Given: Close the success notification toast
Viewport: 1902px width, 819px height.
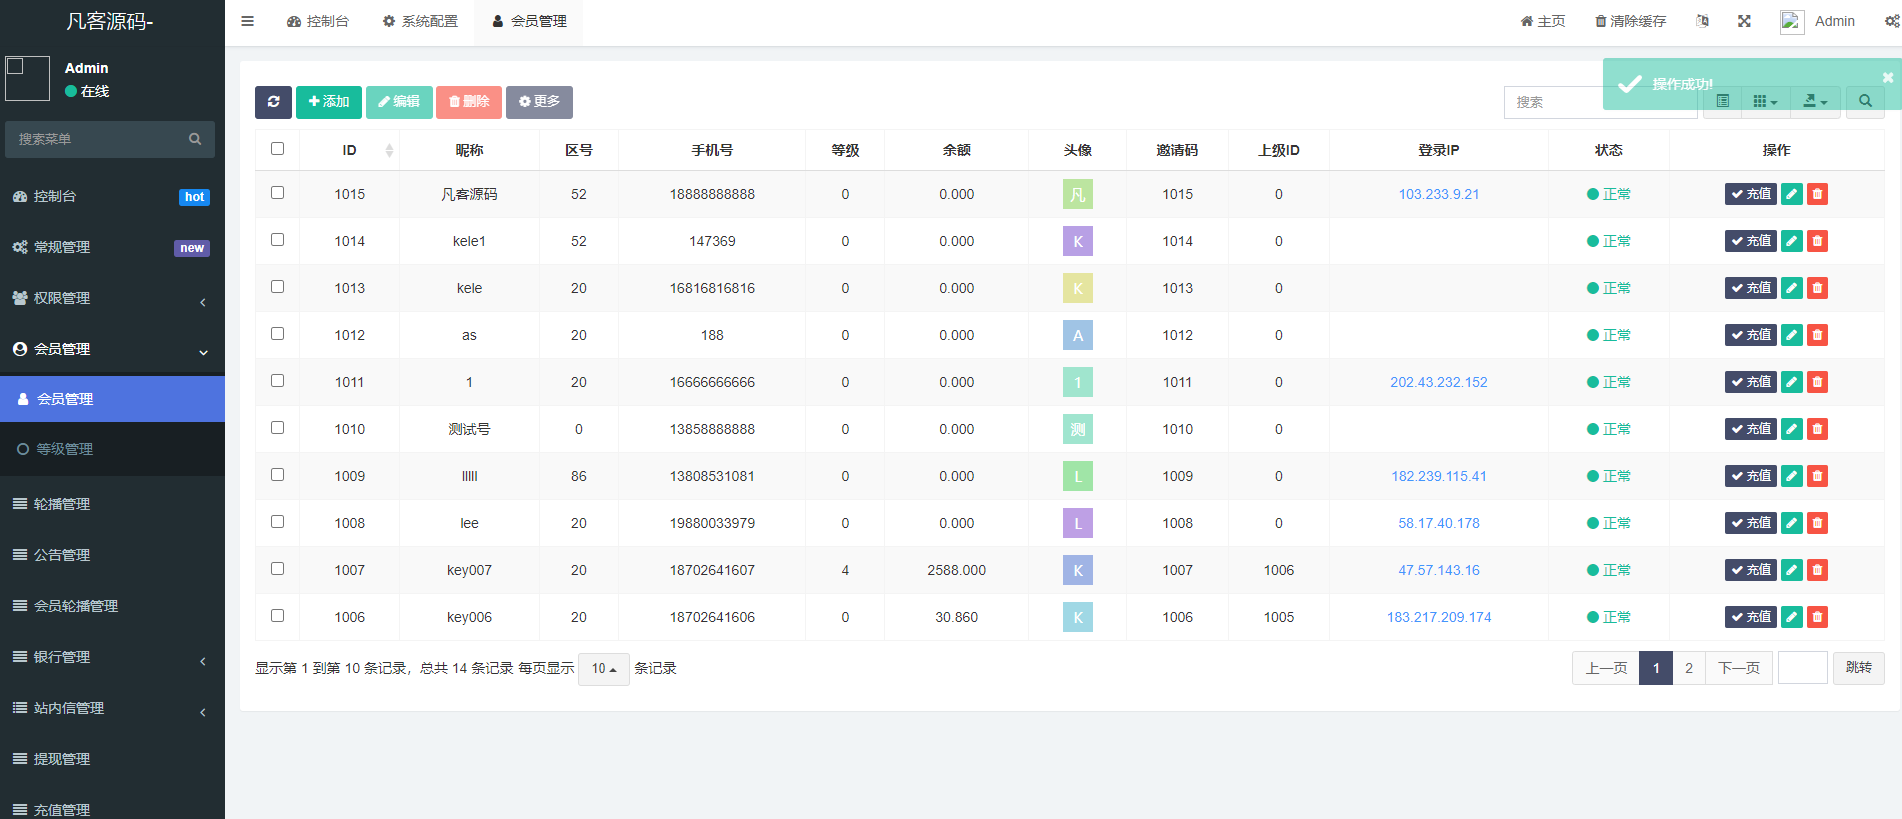Looking at the screenshot, I should point(1887,78).
